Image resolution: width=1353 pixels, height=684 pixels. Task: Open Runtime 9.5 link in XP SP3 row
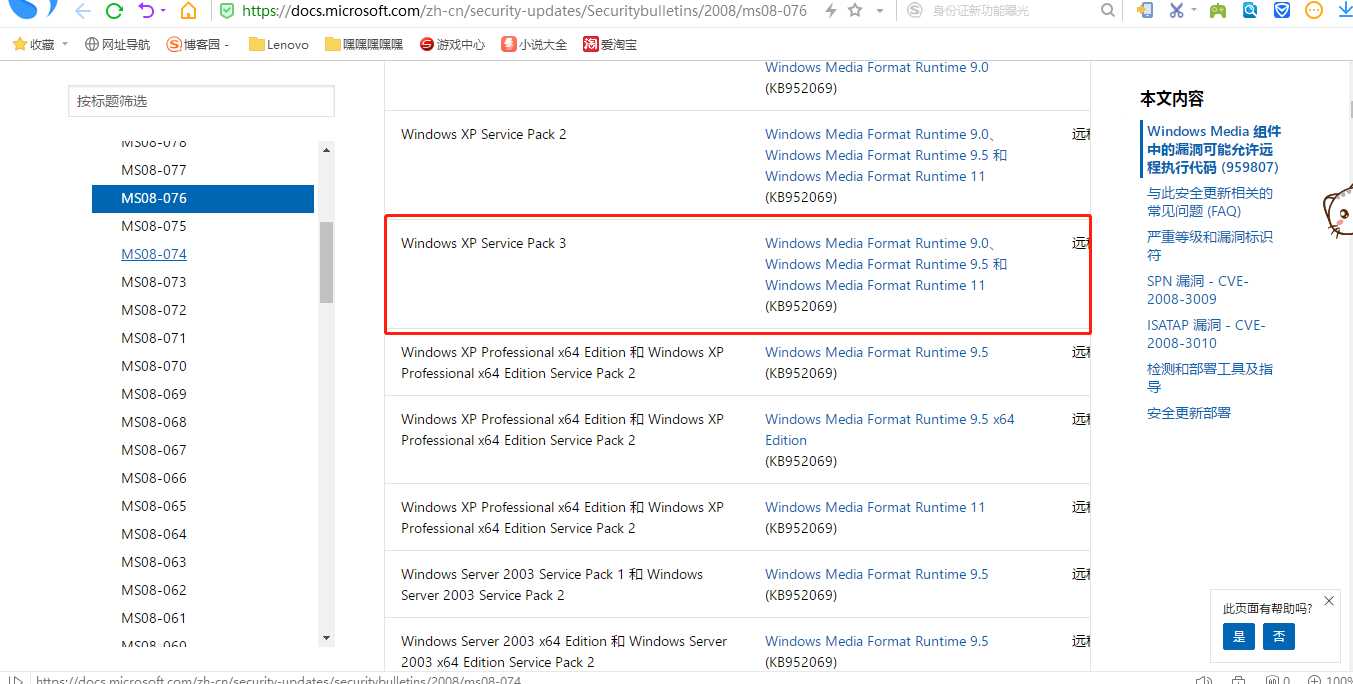876,264
